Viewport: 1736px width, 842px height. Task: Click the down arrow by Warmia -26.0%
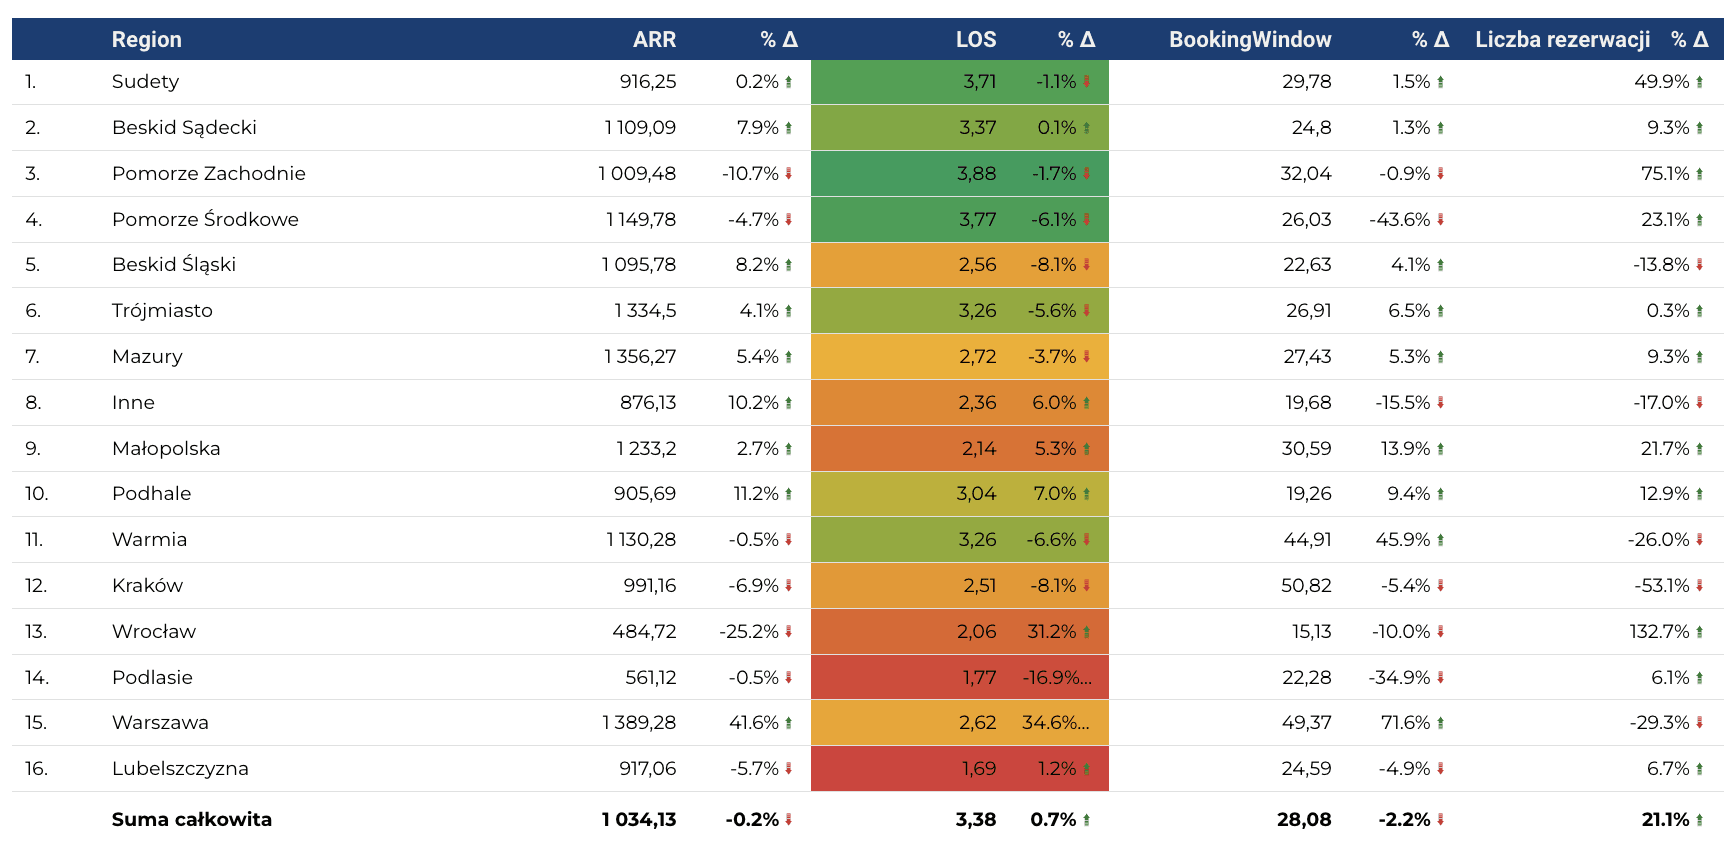tap(1699, 540)
